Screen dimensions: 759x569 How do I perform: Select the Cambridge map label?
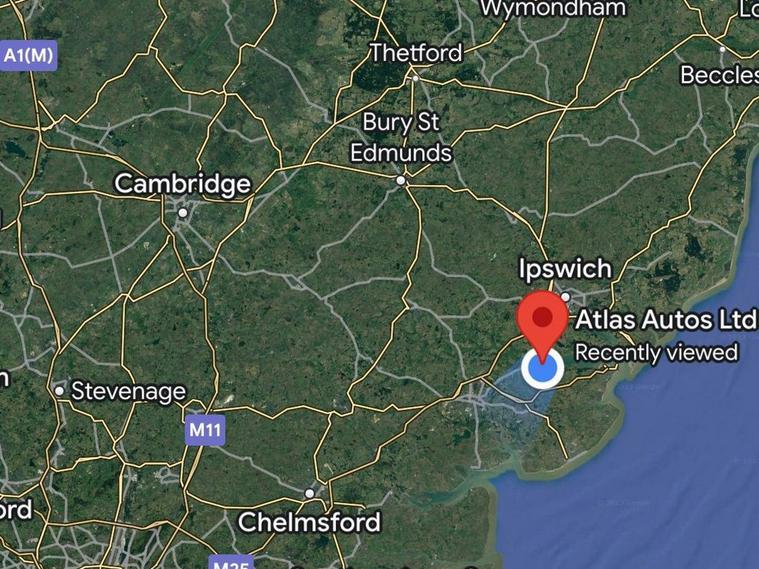[x=183, y=185]
